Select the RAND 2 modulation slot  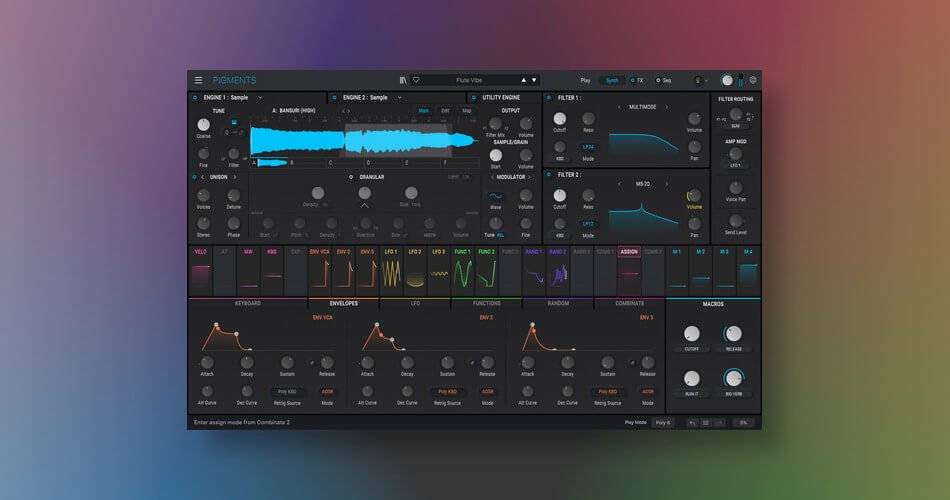pyautogui.click(x=558, y=271)
